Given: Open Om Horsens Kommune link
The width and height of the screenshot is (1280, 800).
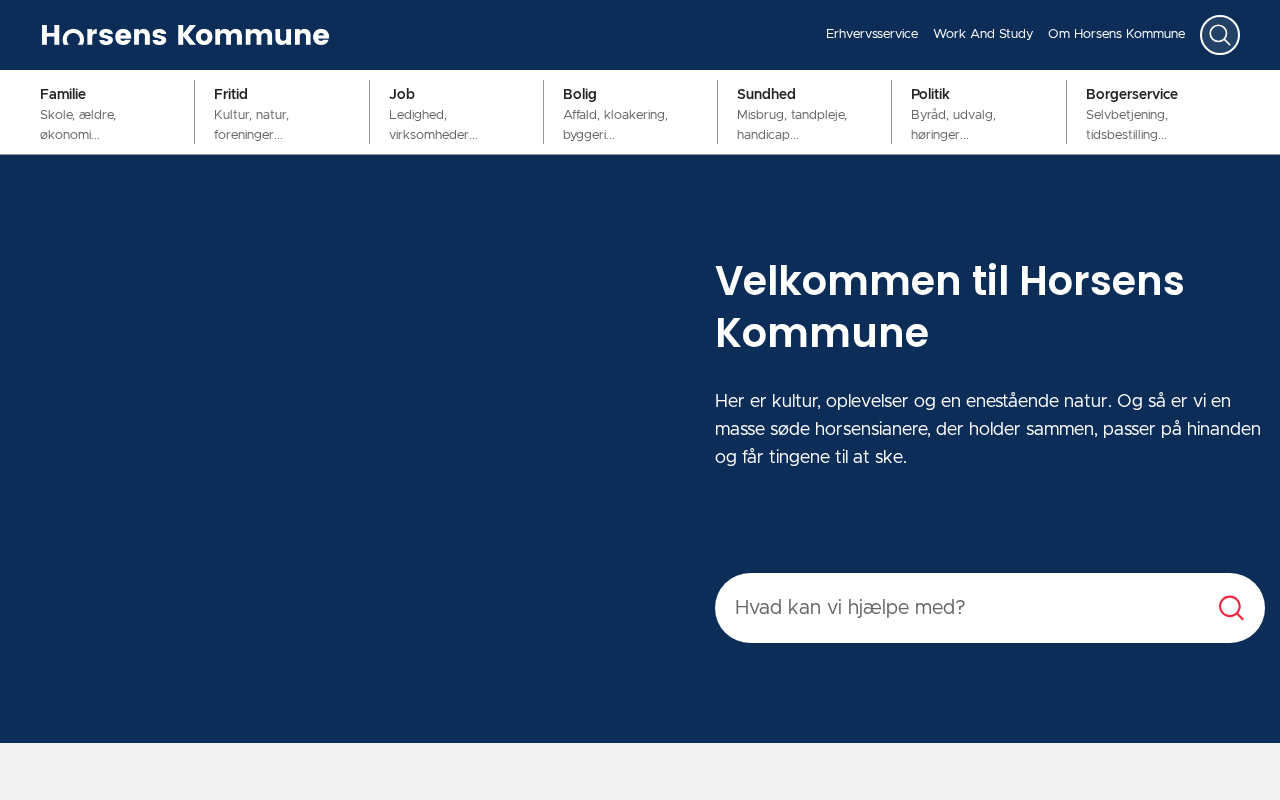Looking at the screenshot, I should point(1116,34).
